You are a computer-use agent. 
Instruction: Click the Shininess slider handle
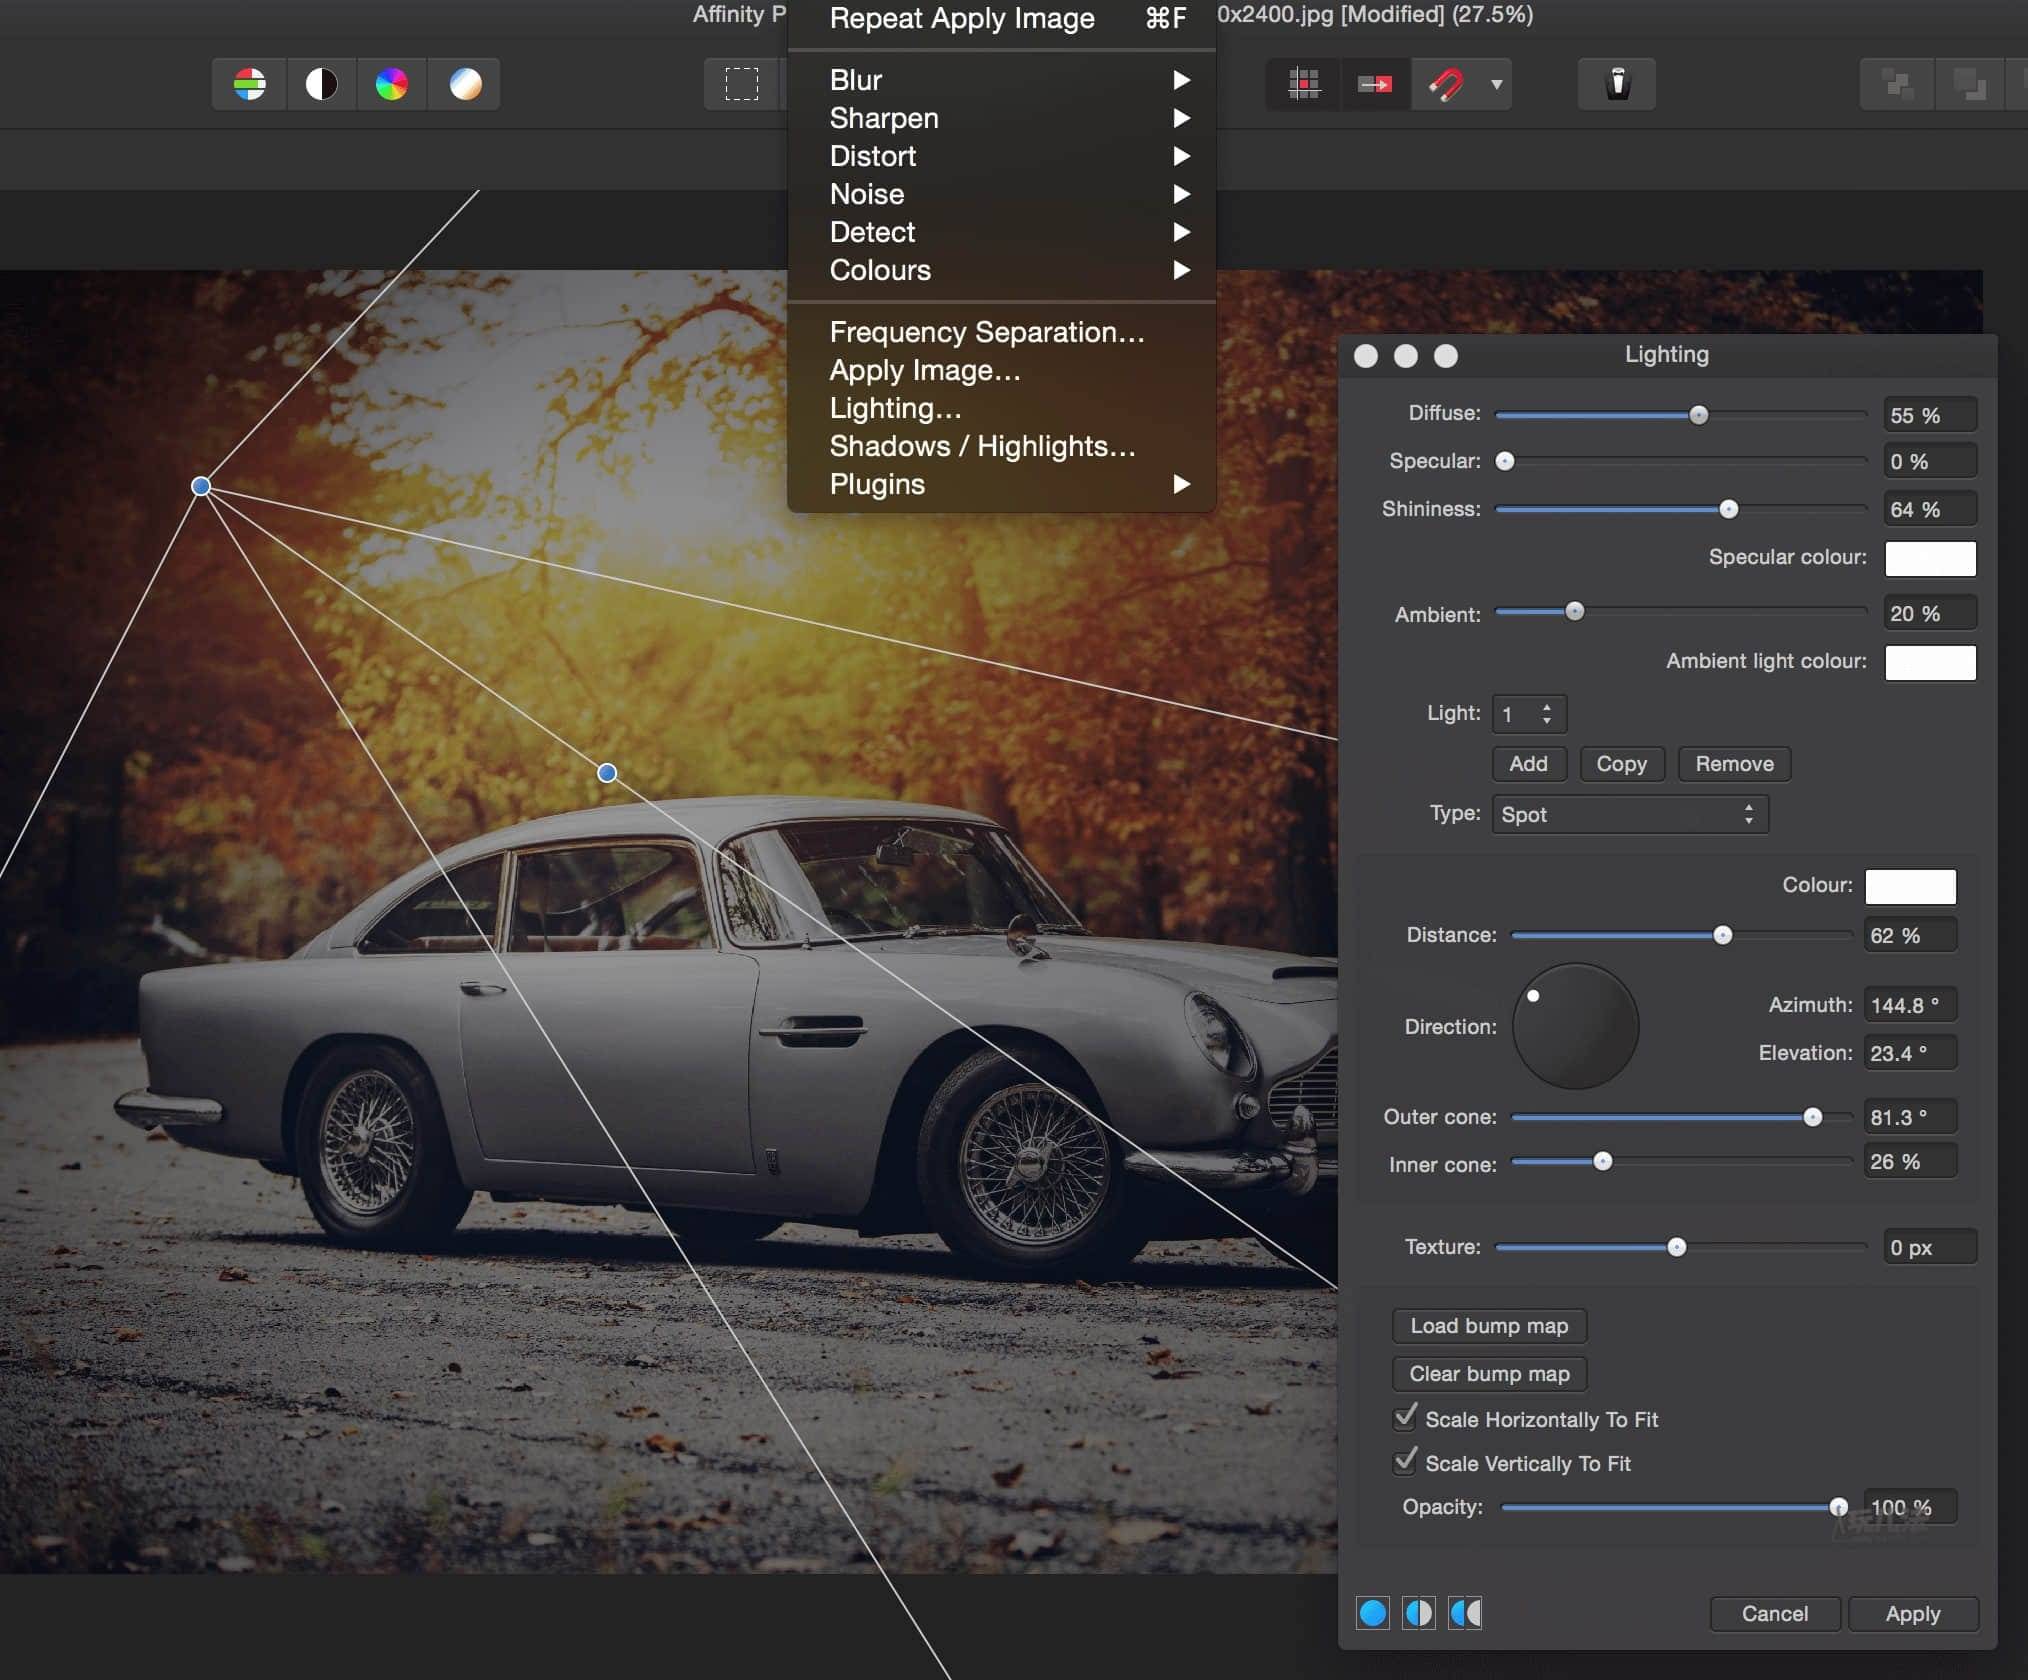click(1728, 509)
